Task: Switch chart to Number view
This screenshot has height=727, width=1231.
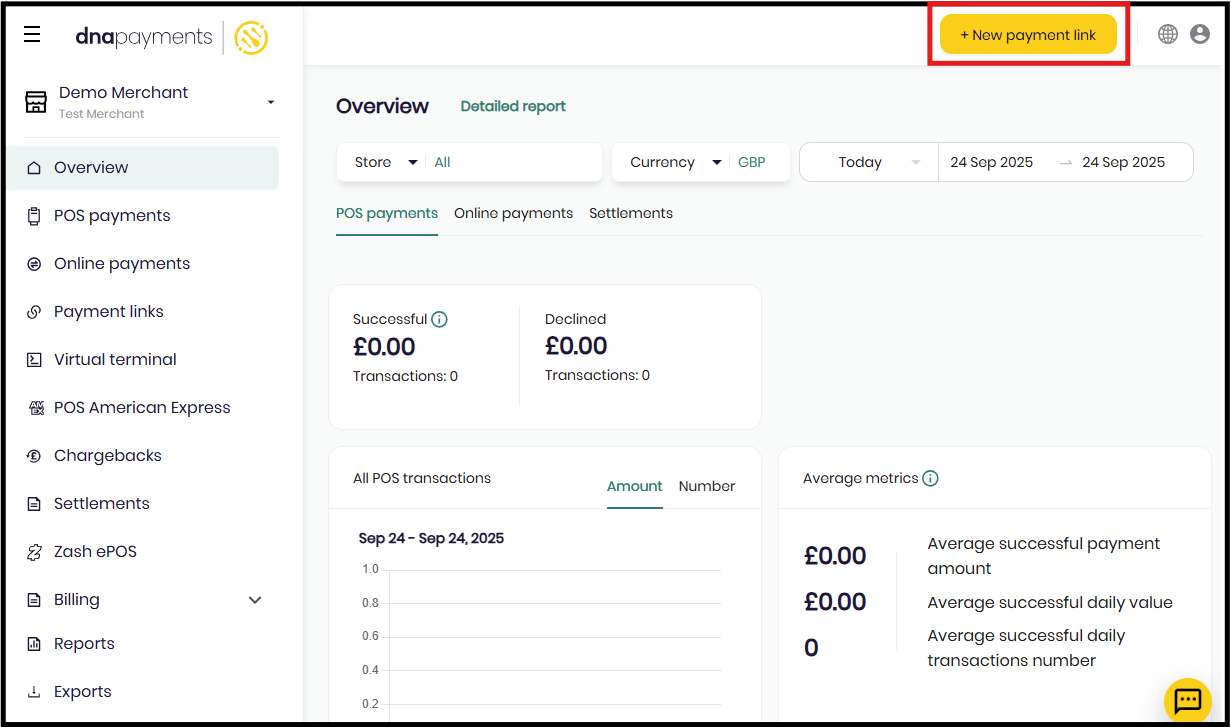Action: (706, 487)
